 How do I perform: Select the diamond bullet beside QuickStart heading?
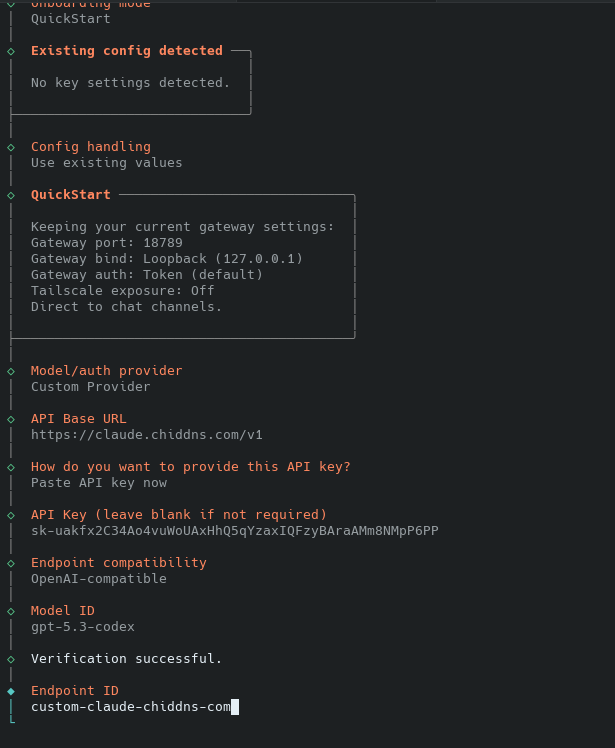click(11, 195)
